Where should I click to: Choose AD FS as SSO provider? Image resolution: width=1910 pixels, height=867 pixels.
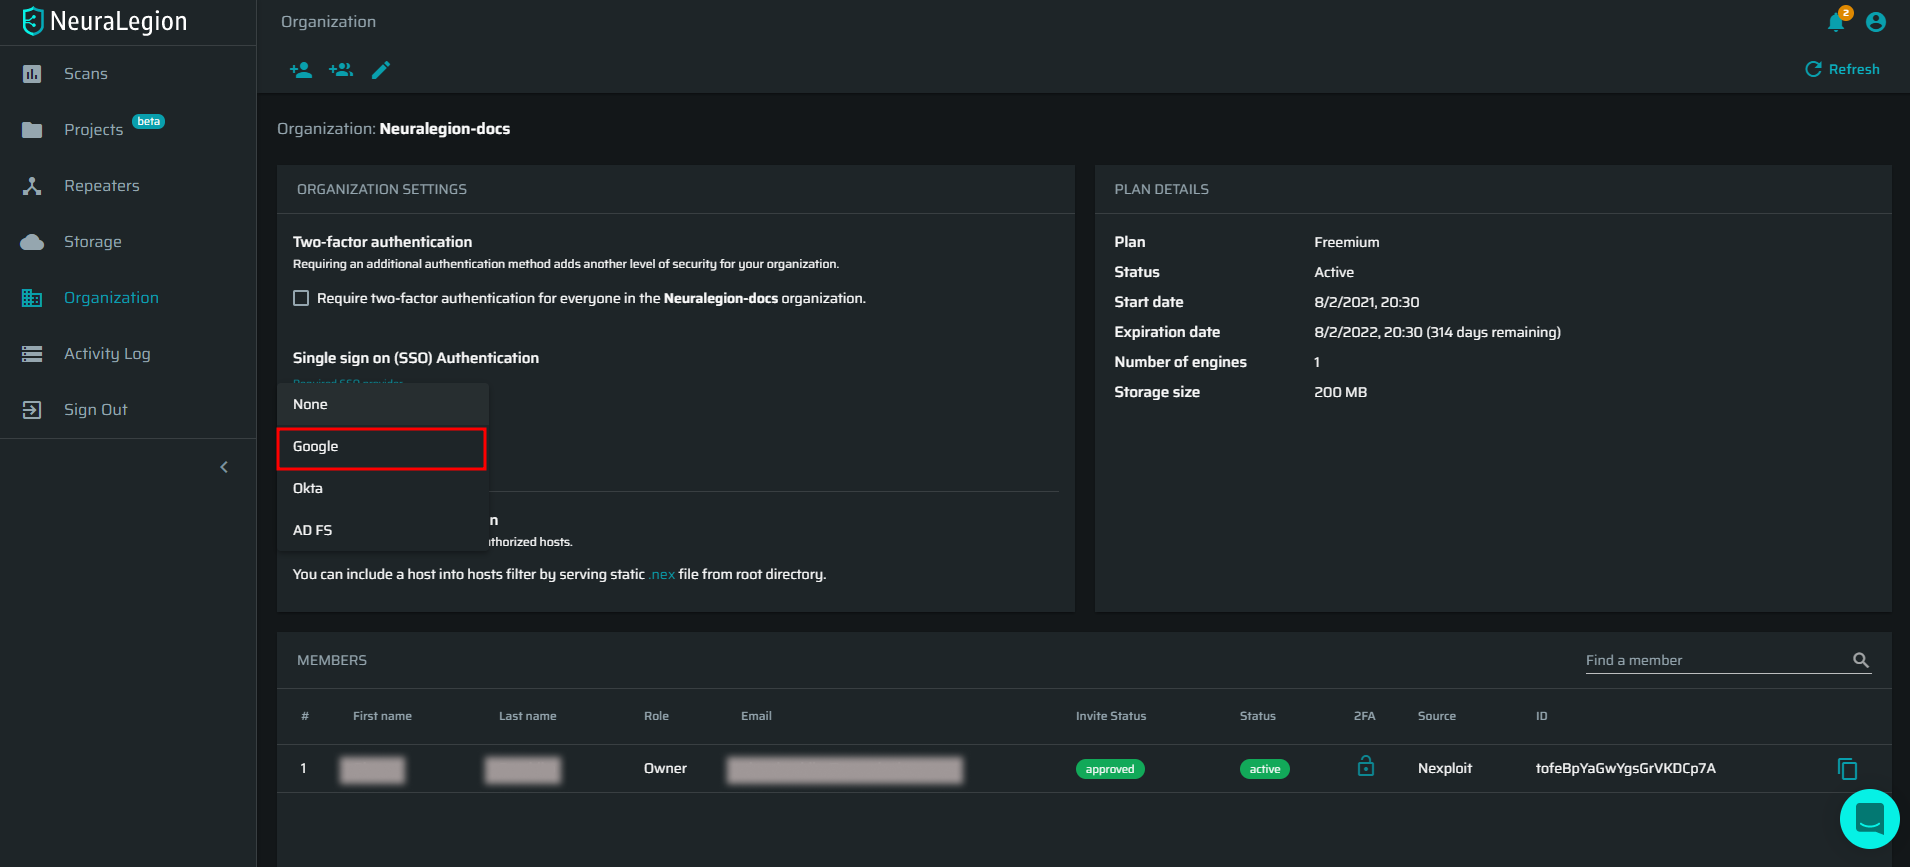coord(383,530)
